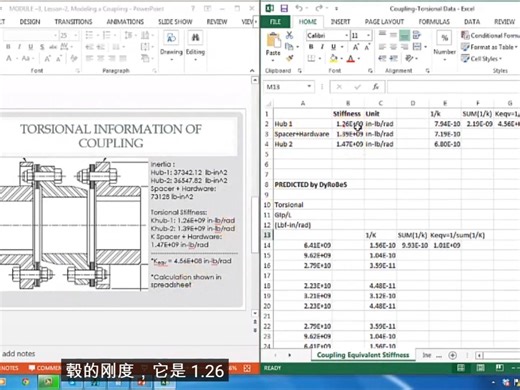This screenshot has width=520, height=390.
Task: Switch Excel to Page Layout view icon
Action: [x=480, y=368]
